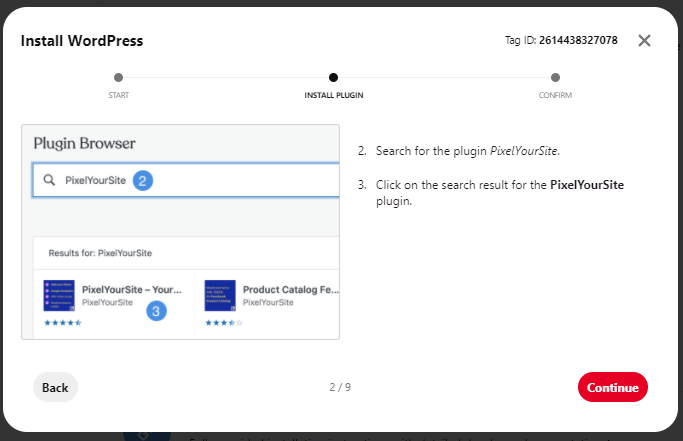This screenshot has height=441, width=683.
Task: Close the Install WordPress dialog
Action: pos(644,41)
